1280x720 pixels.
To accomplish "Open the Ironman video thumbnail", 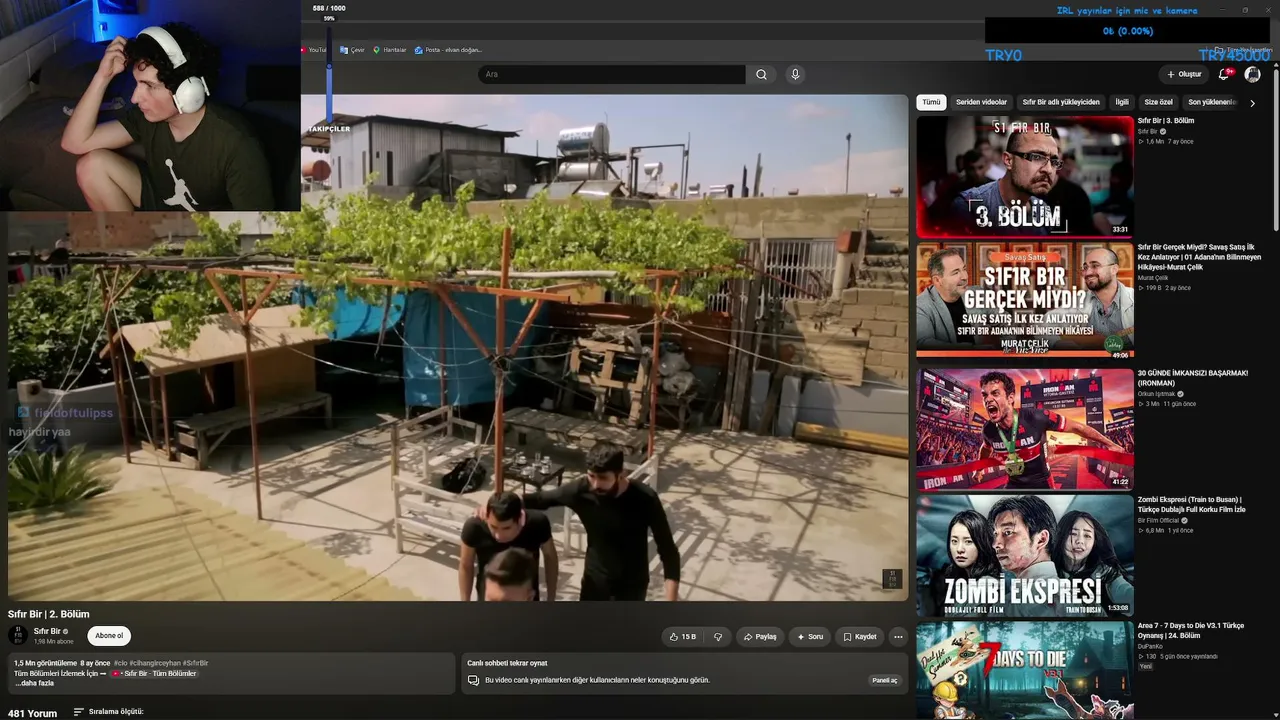I will tap(1025, 429).
